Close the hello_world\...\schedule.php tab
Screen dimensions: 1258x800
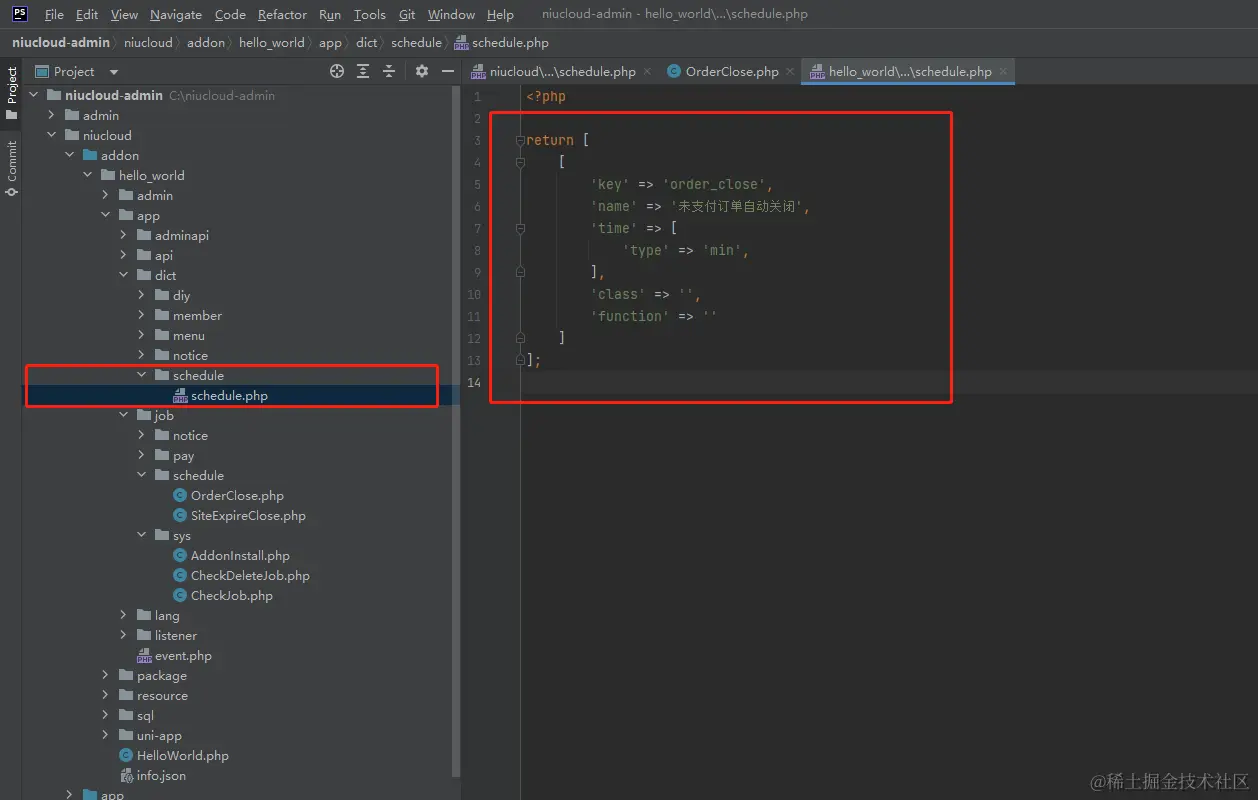(x=1003, y=71)
